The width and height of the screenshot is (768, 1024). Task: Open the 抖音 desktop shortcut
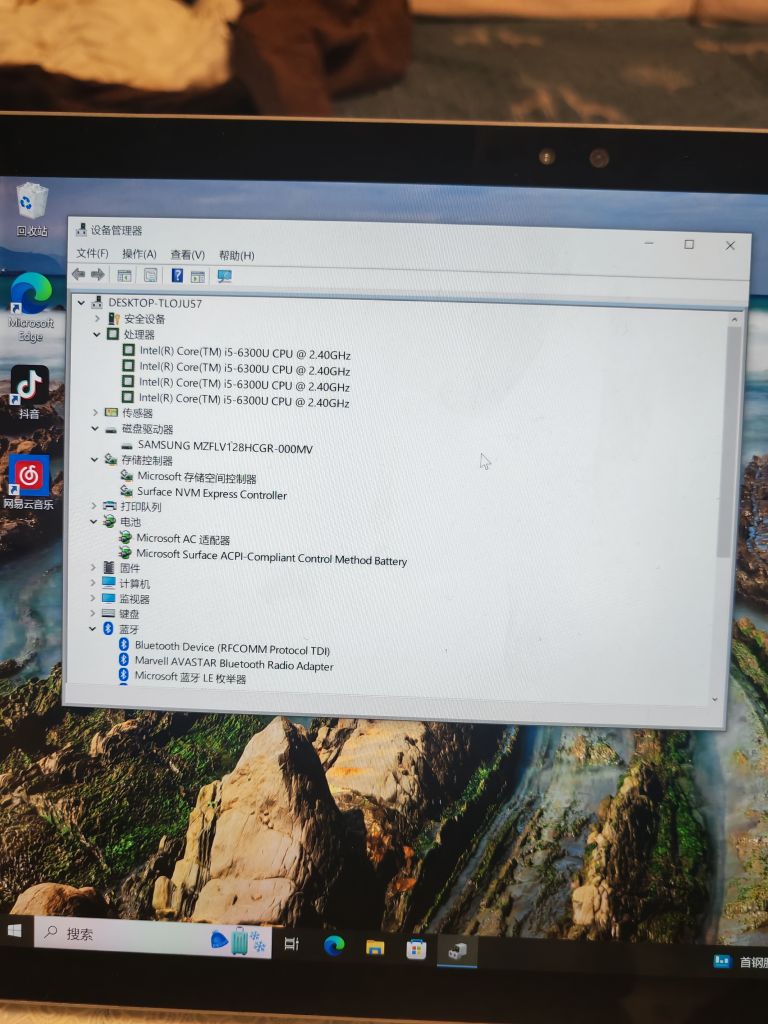(x=30, y=392)
